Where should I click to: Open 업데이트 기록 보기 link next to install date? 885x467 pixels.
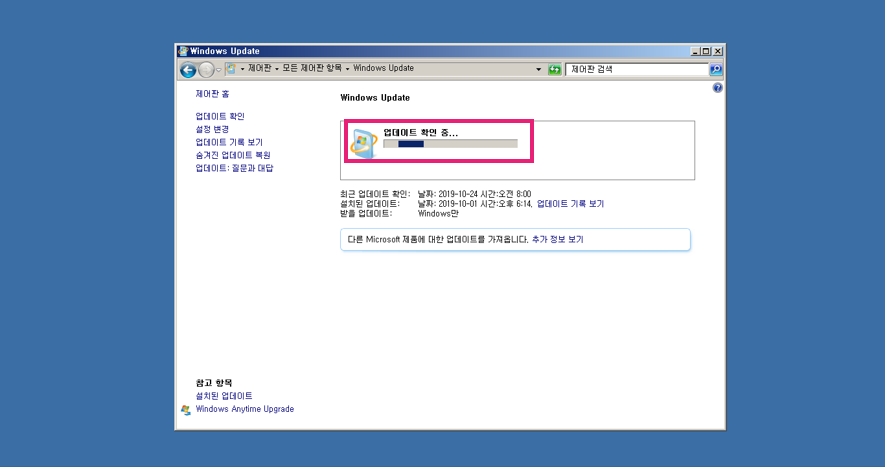pos(570,204)
